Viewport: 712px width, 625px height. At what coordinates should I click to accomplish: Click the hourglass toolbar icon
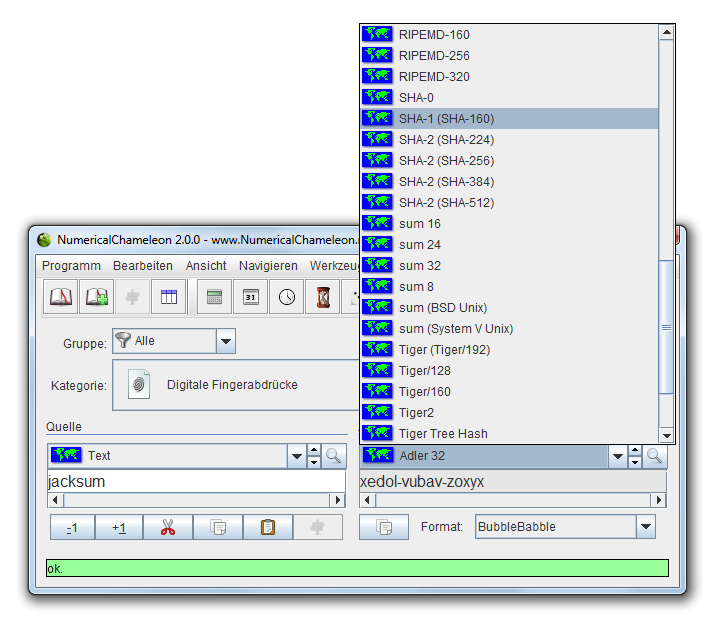click(323, 297)
